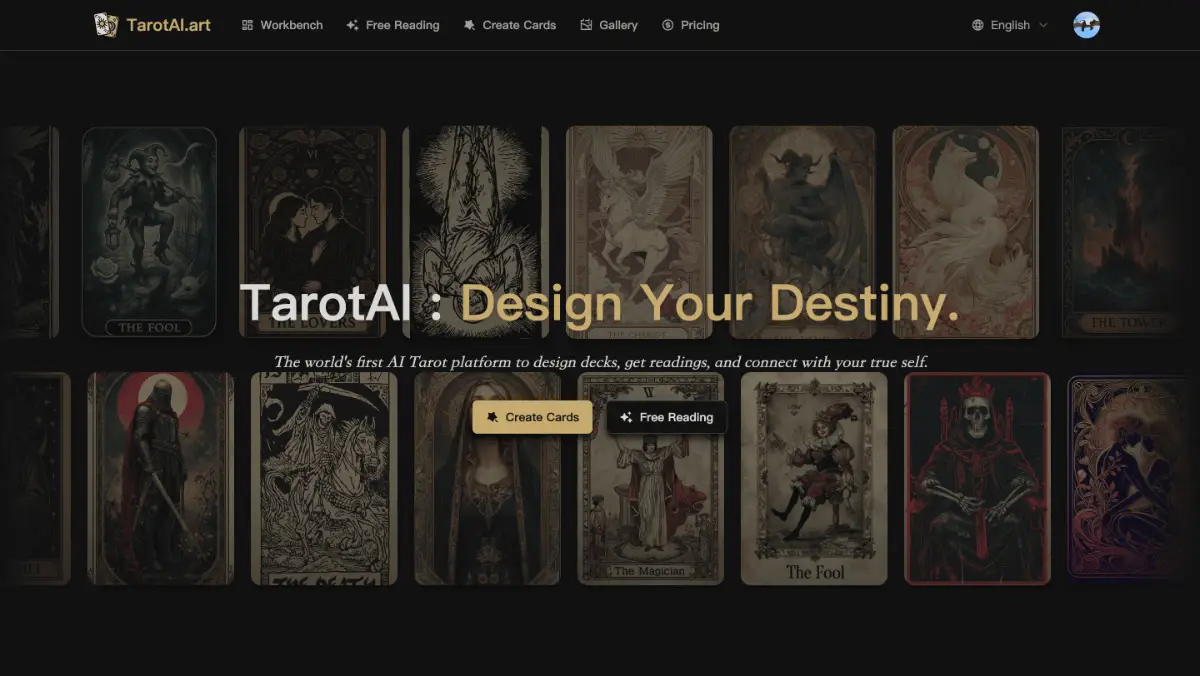
Task: Expand the English language dropdown
Action: click(1010, 25)
